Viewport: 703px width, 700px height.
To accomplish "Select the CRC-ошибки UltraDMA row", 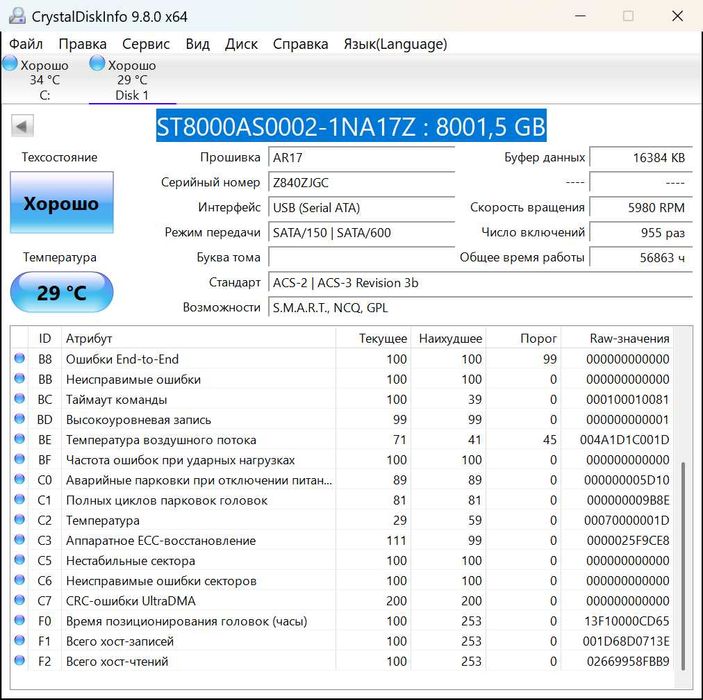I will tap(342, 601).
